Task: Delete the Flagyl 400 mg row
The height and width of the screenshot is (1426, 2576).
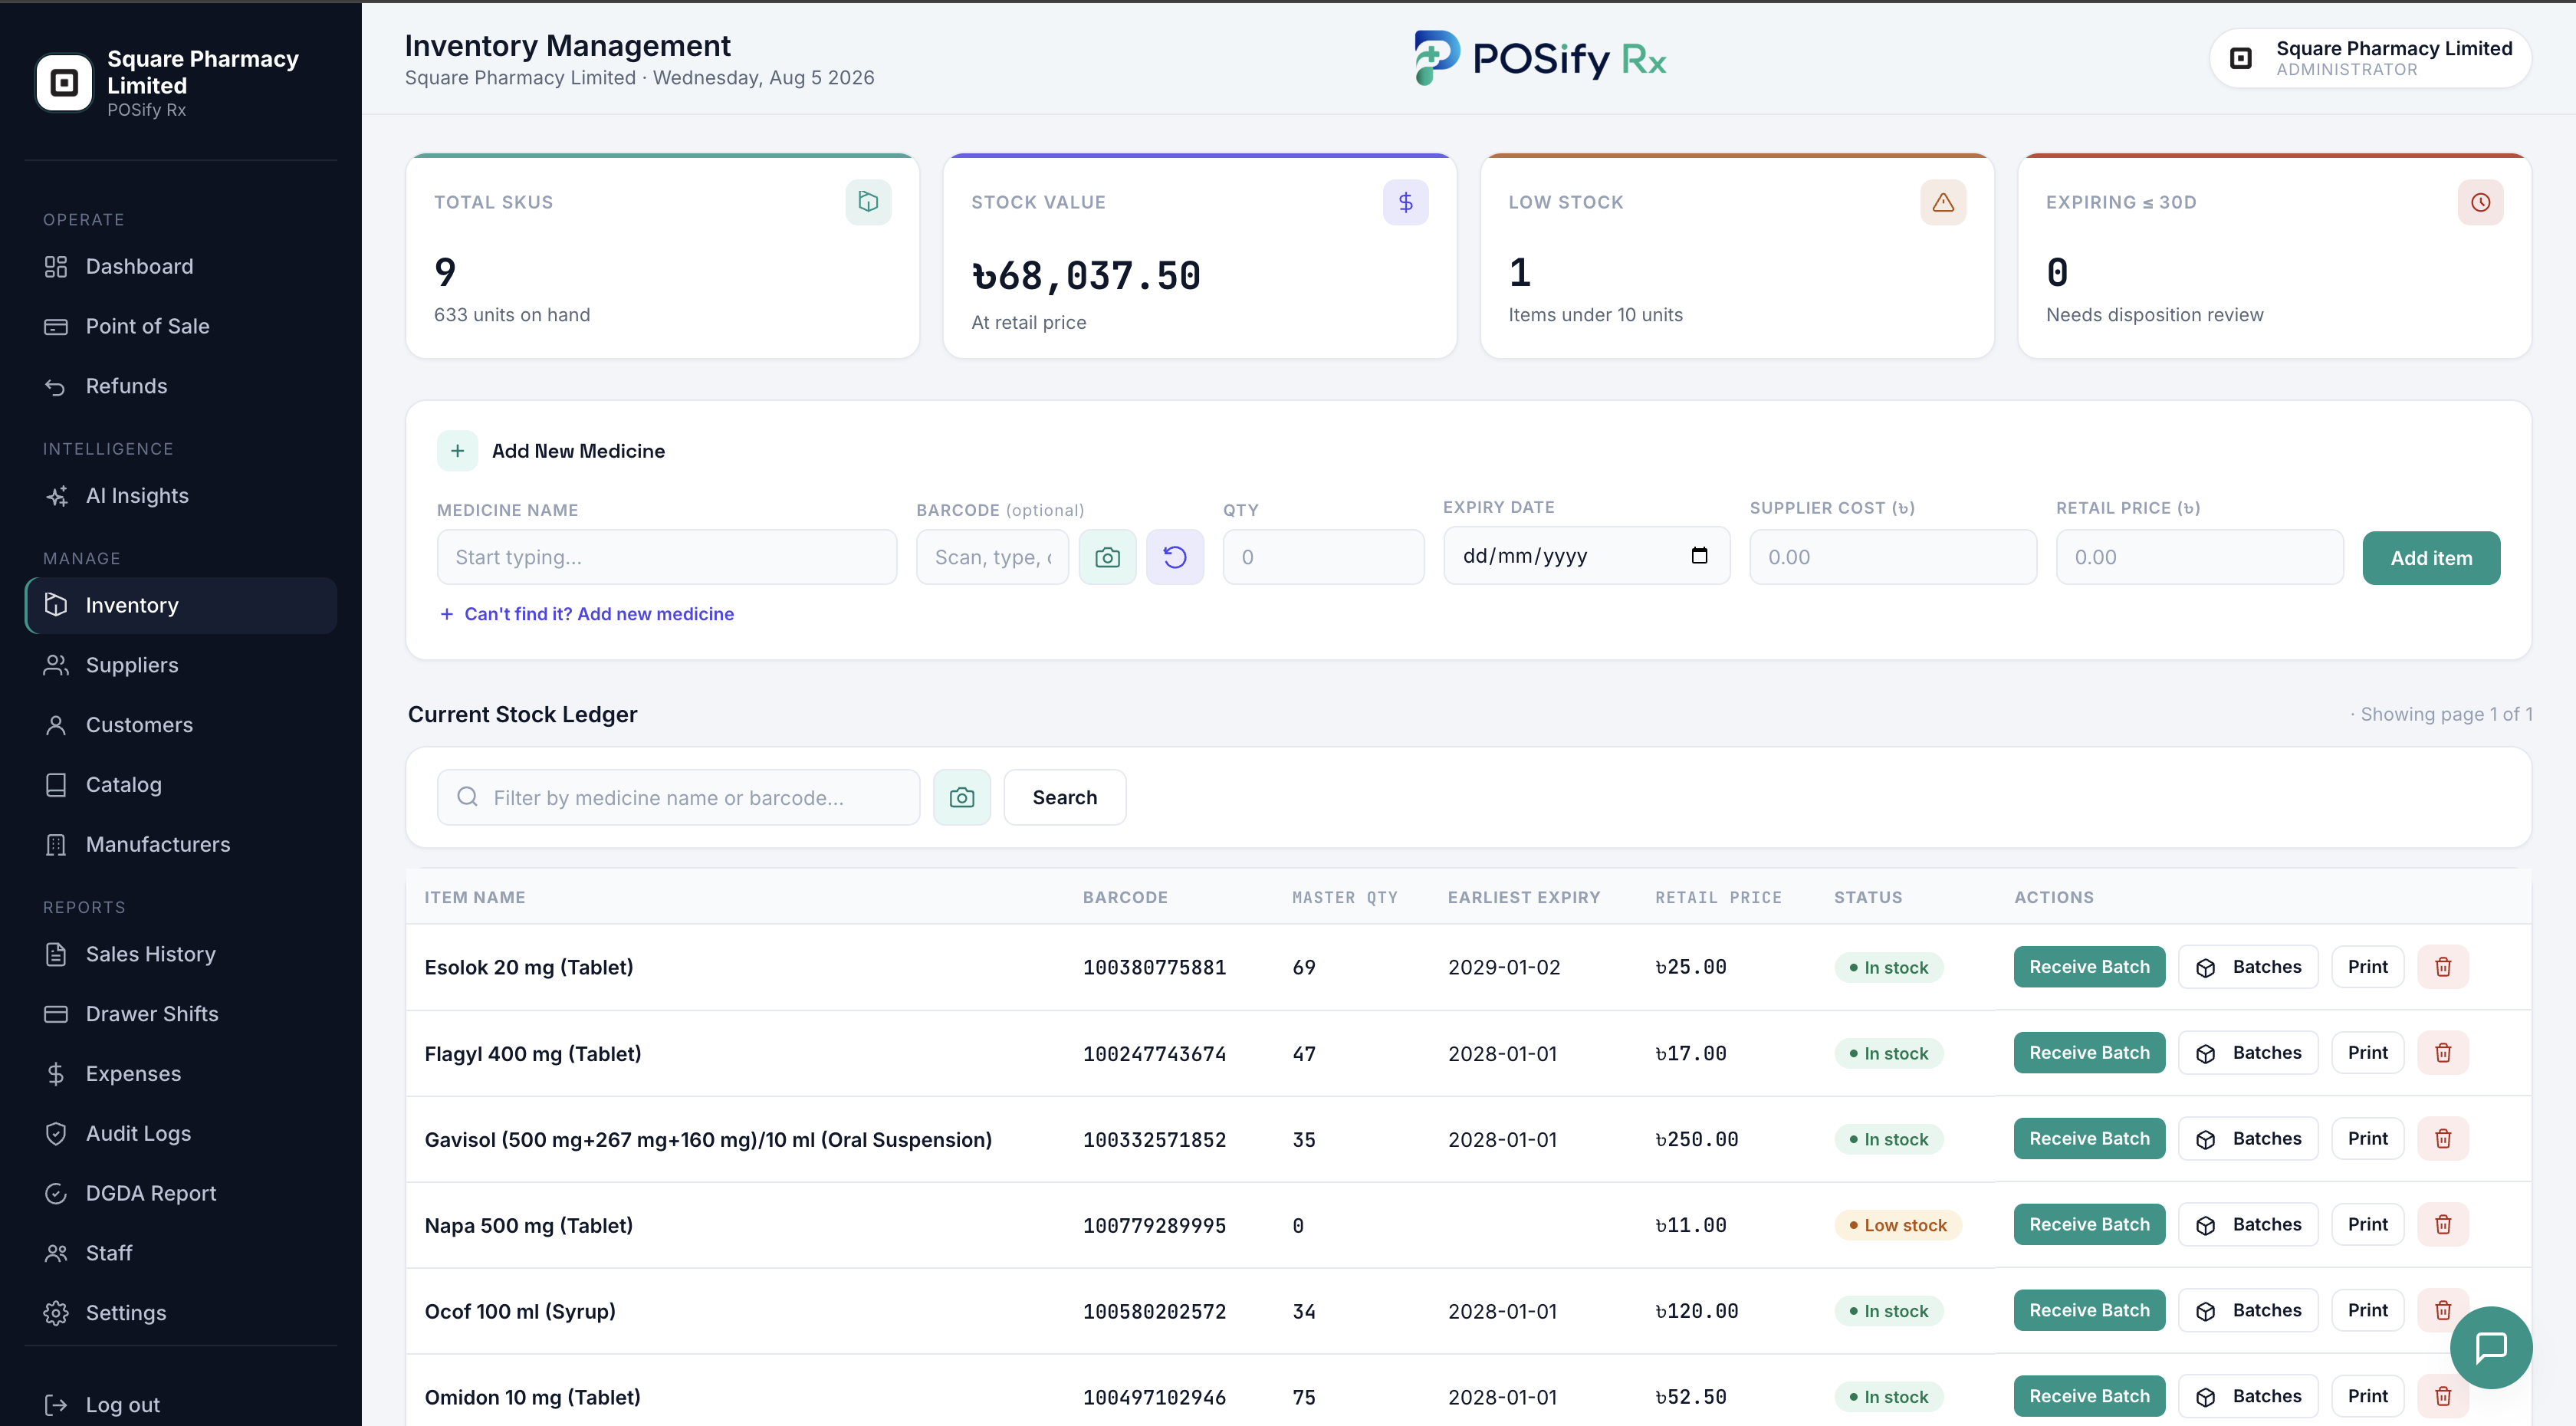Action: point(2443,1053)
